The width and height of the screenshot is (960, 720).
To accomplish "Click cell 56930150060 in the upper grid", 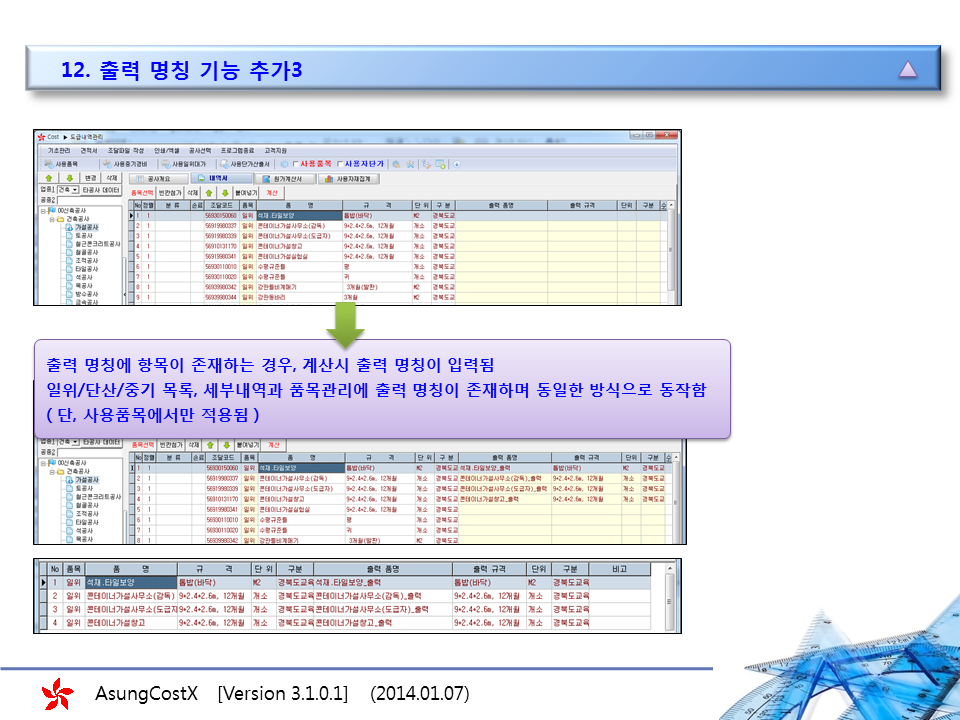I will (221, 216).
